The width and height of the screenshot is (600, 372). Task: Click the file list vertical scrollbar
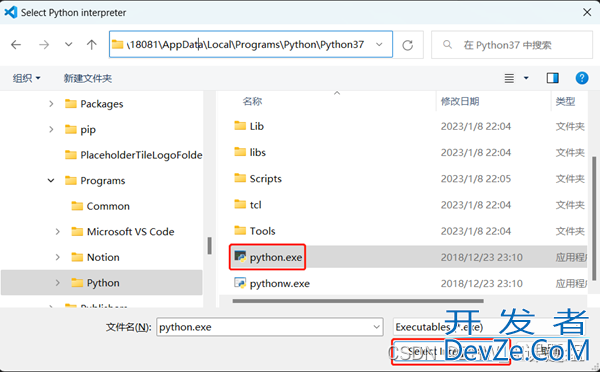[x=594, y=218]
